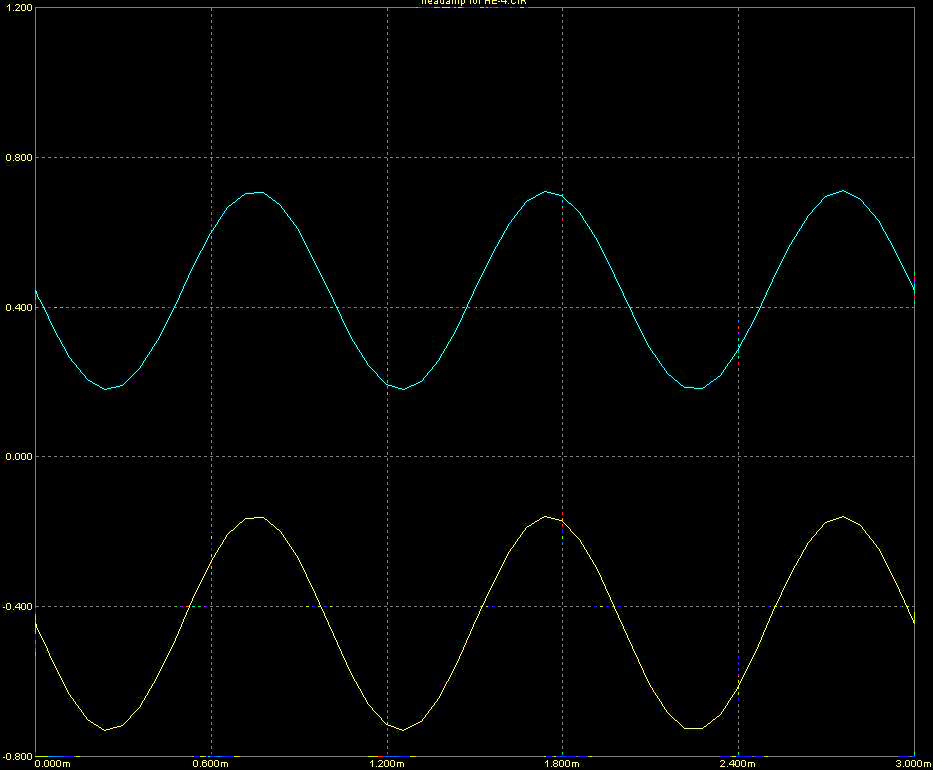Click the 0.800 Y-axis label
This screenshot has height=770, width=933.
point(19,158)
